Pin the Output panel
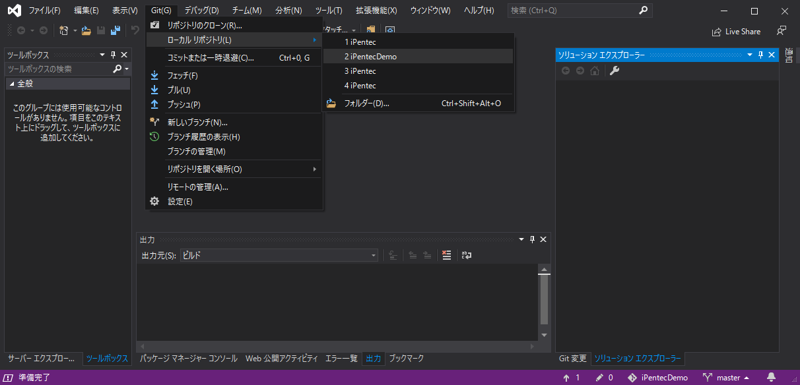Image resolution: width=800 pixels, height=385 pixels. [532, 240]
